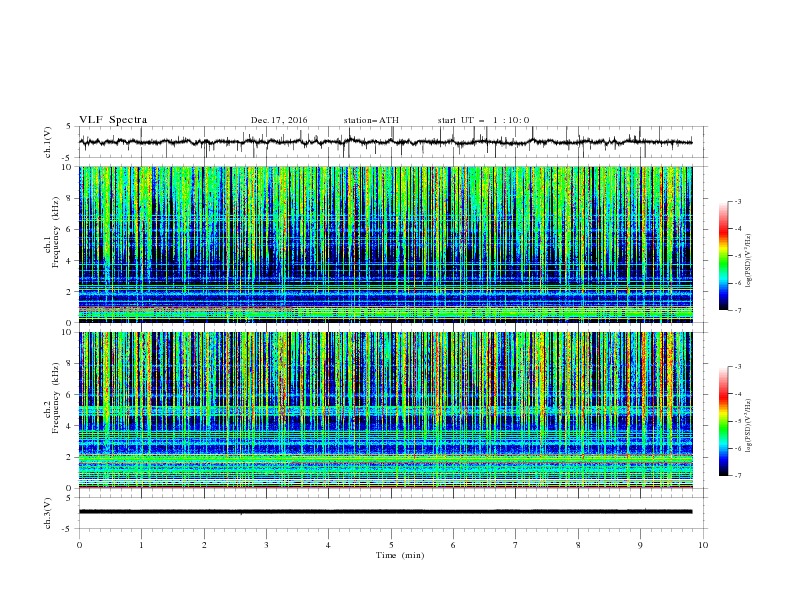Click the ch.1(V) waveform axis label
Screen dimensions: 792x612
48,142
